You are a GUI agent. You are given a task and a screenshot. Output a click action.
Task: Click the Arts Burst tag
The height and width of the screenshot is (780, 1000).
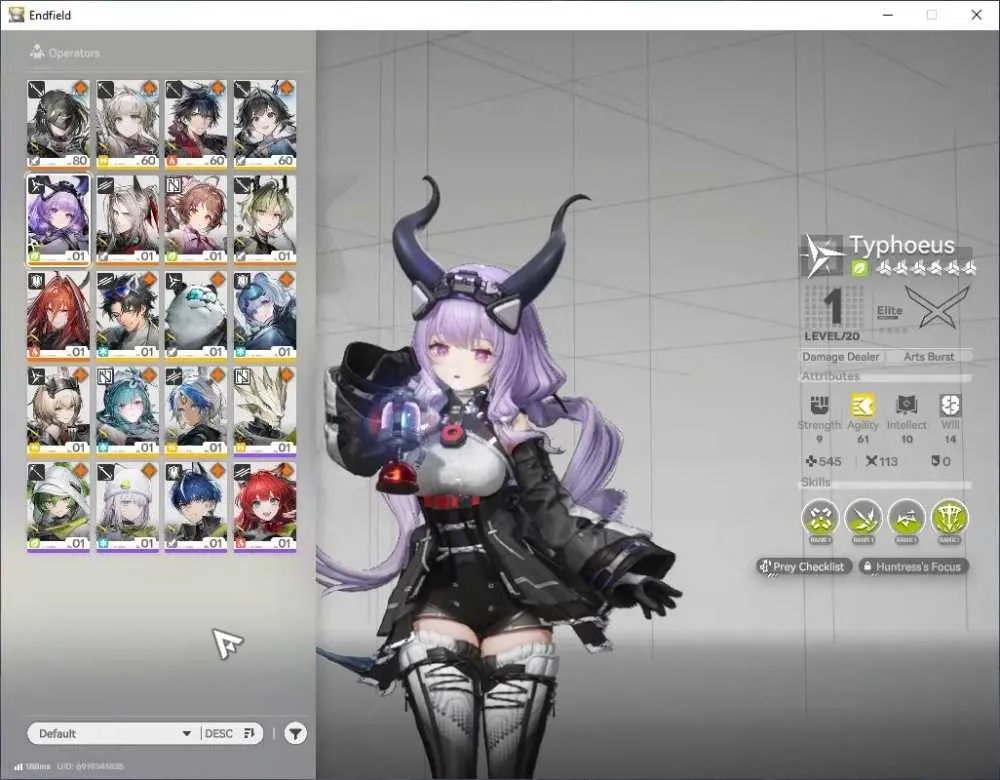point(929,357)
